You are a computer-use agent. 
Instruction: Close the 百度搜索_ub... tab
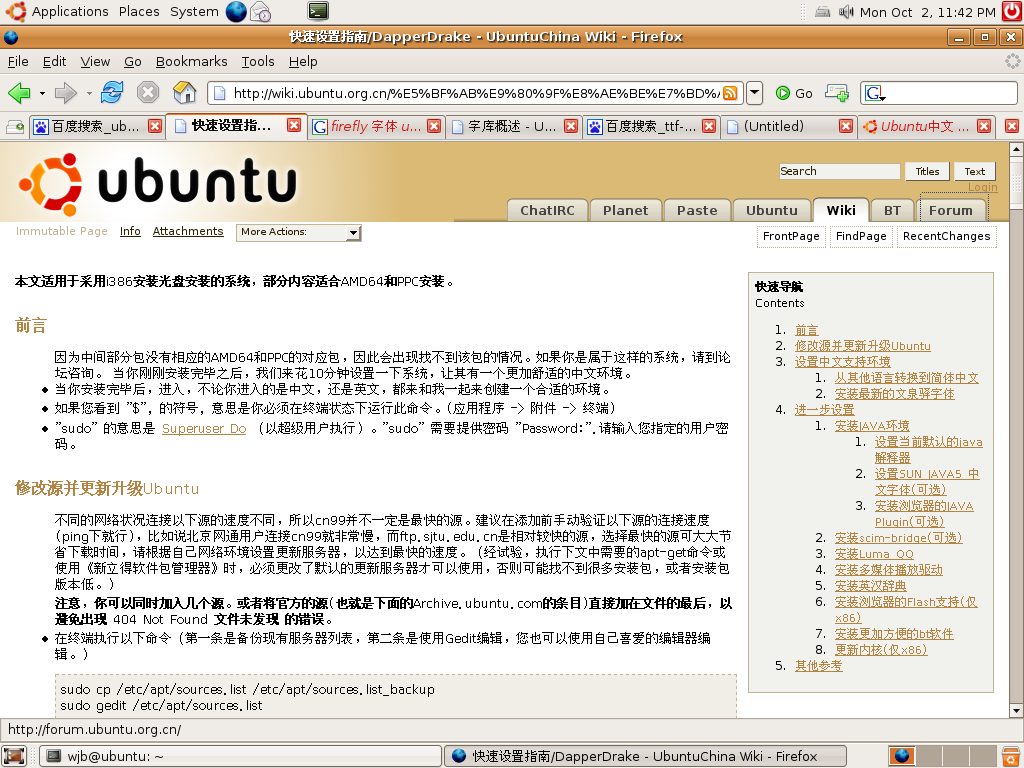coord(155,126)
